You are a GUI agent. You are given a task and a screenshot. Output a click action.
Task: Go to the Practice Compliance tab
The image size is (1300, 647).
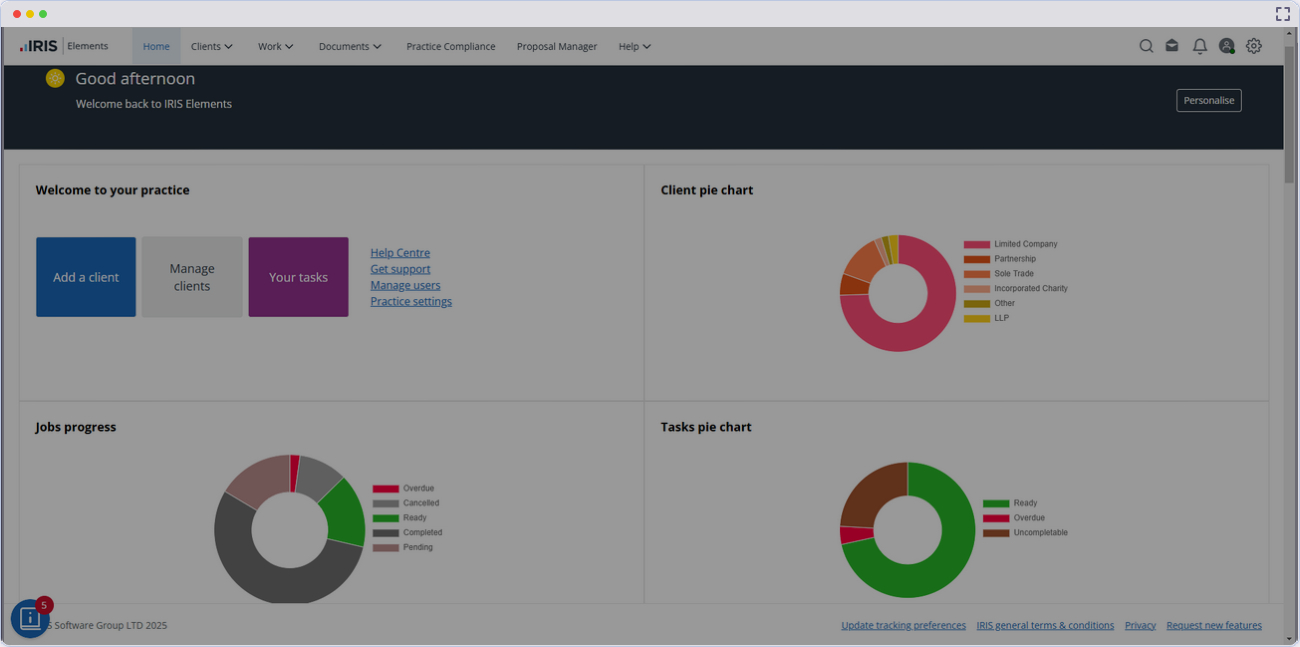[450, 46]
